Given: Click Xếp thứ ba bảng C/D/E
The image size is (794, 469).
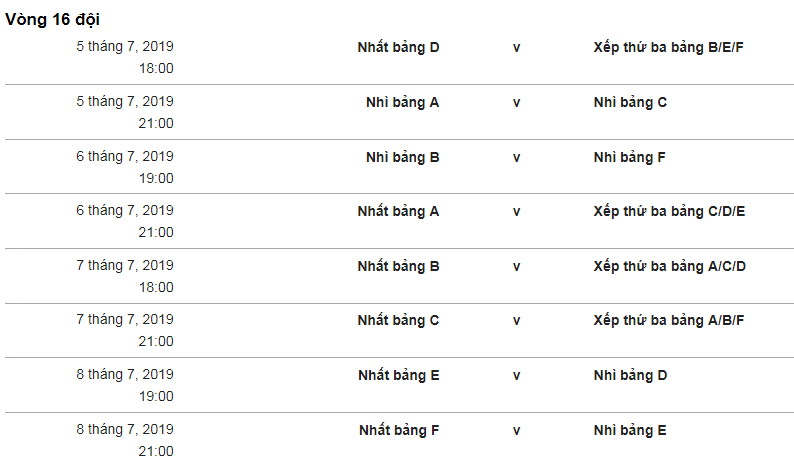Looking at the screenshot, I should [669, 212].
